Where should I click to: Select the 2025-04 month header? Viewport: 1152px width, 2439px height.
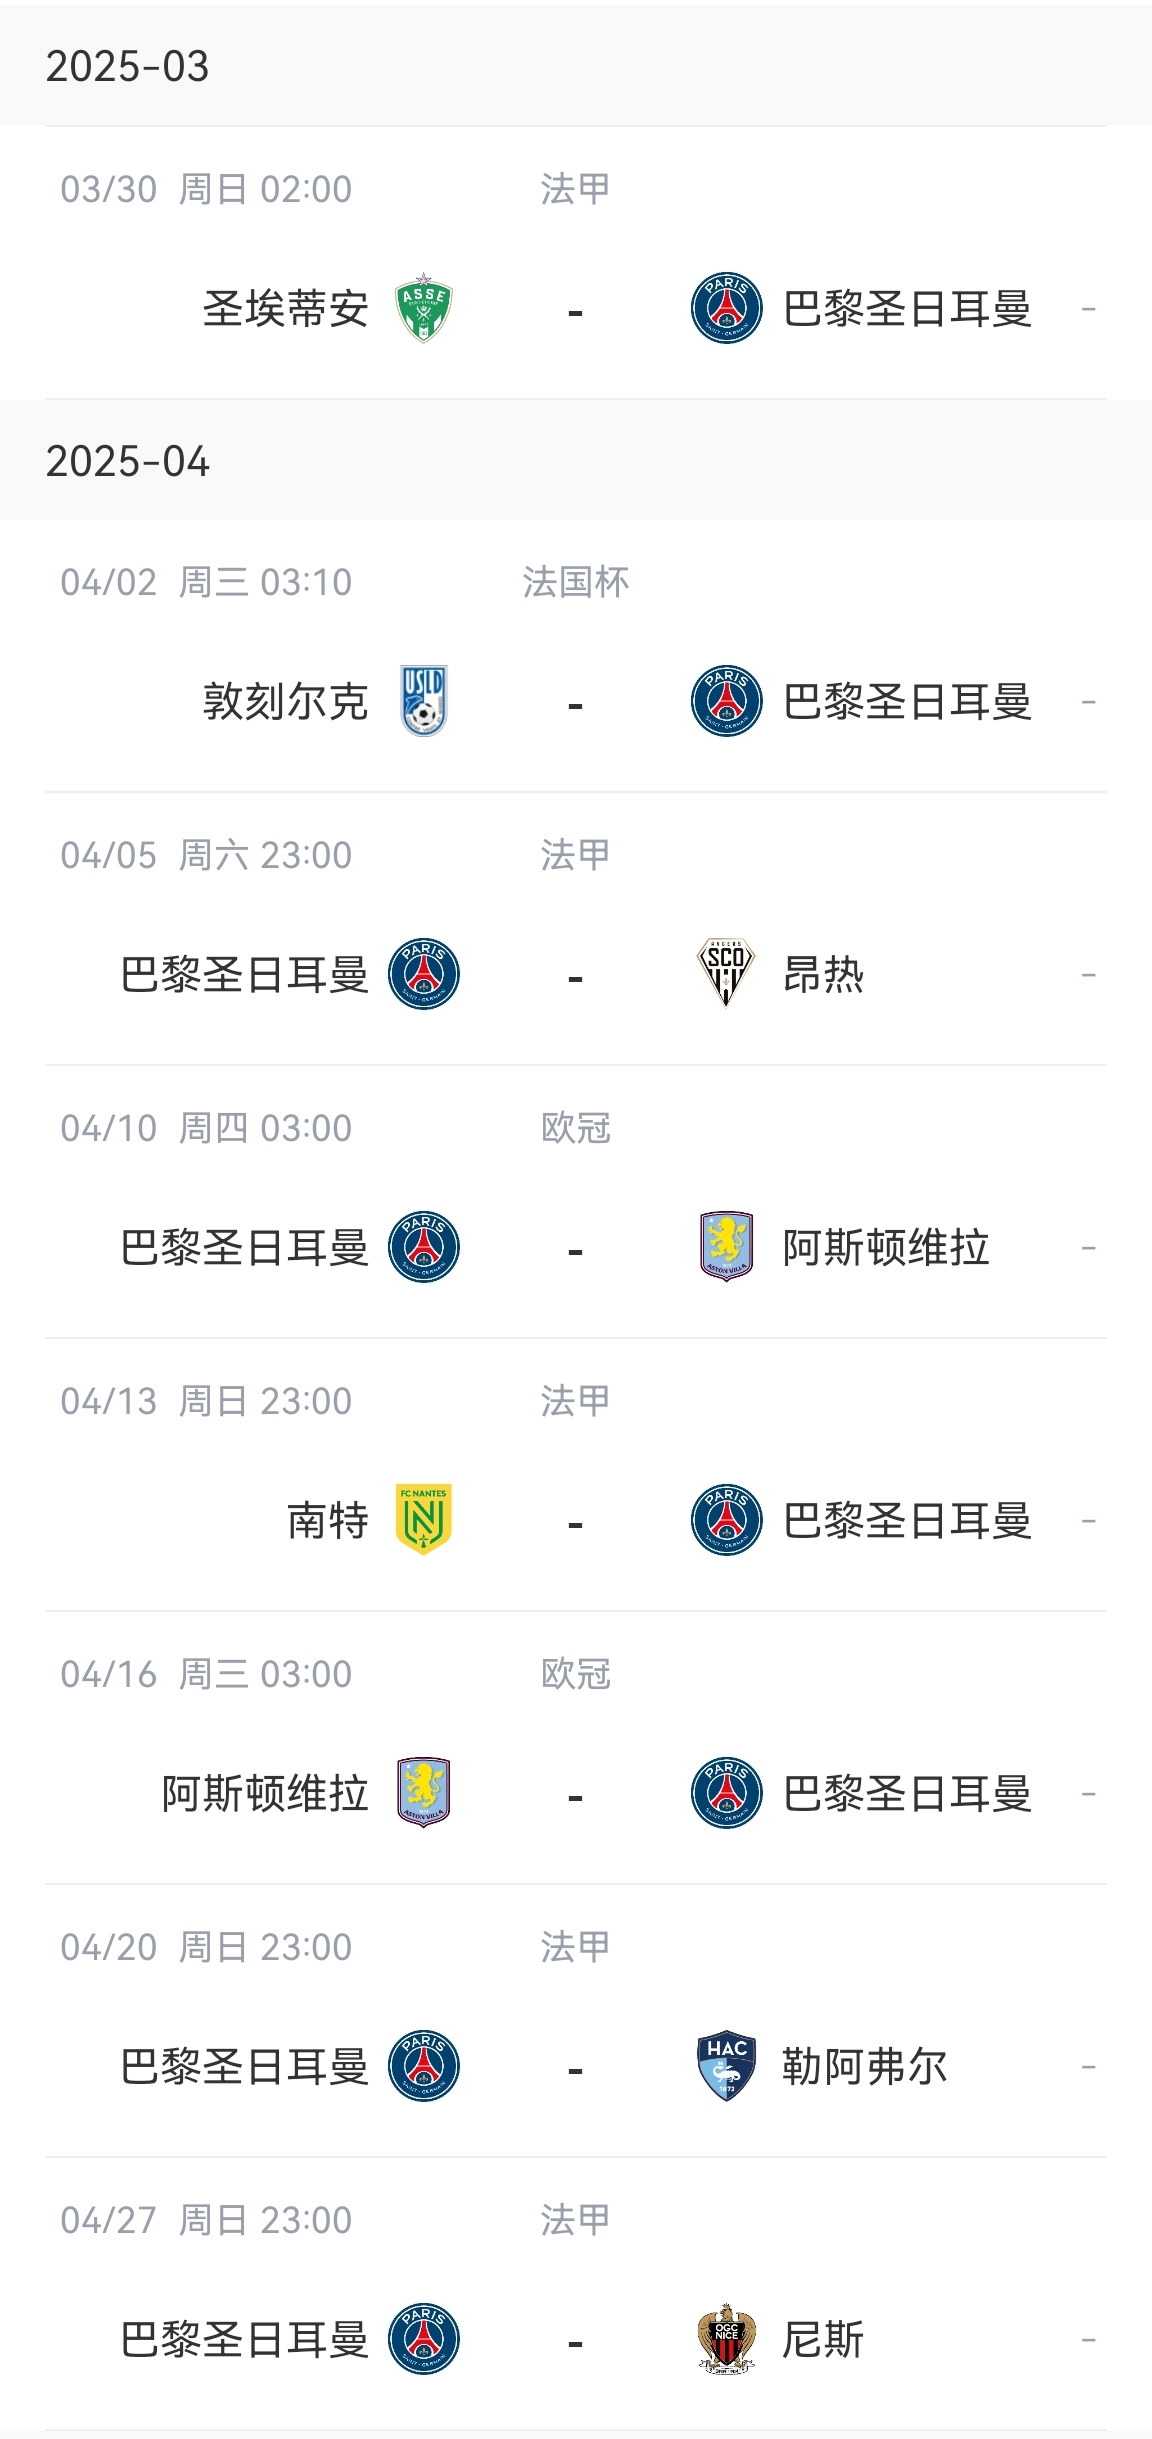pos(128,461)
